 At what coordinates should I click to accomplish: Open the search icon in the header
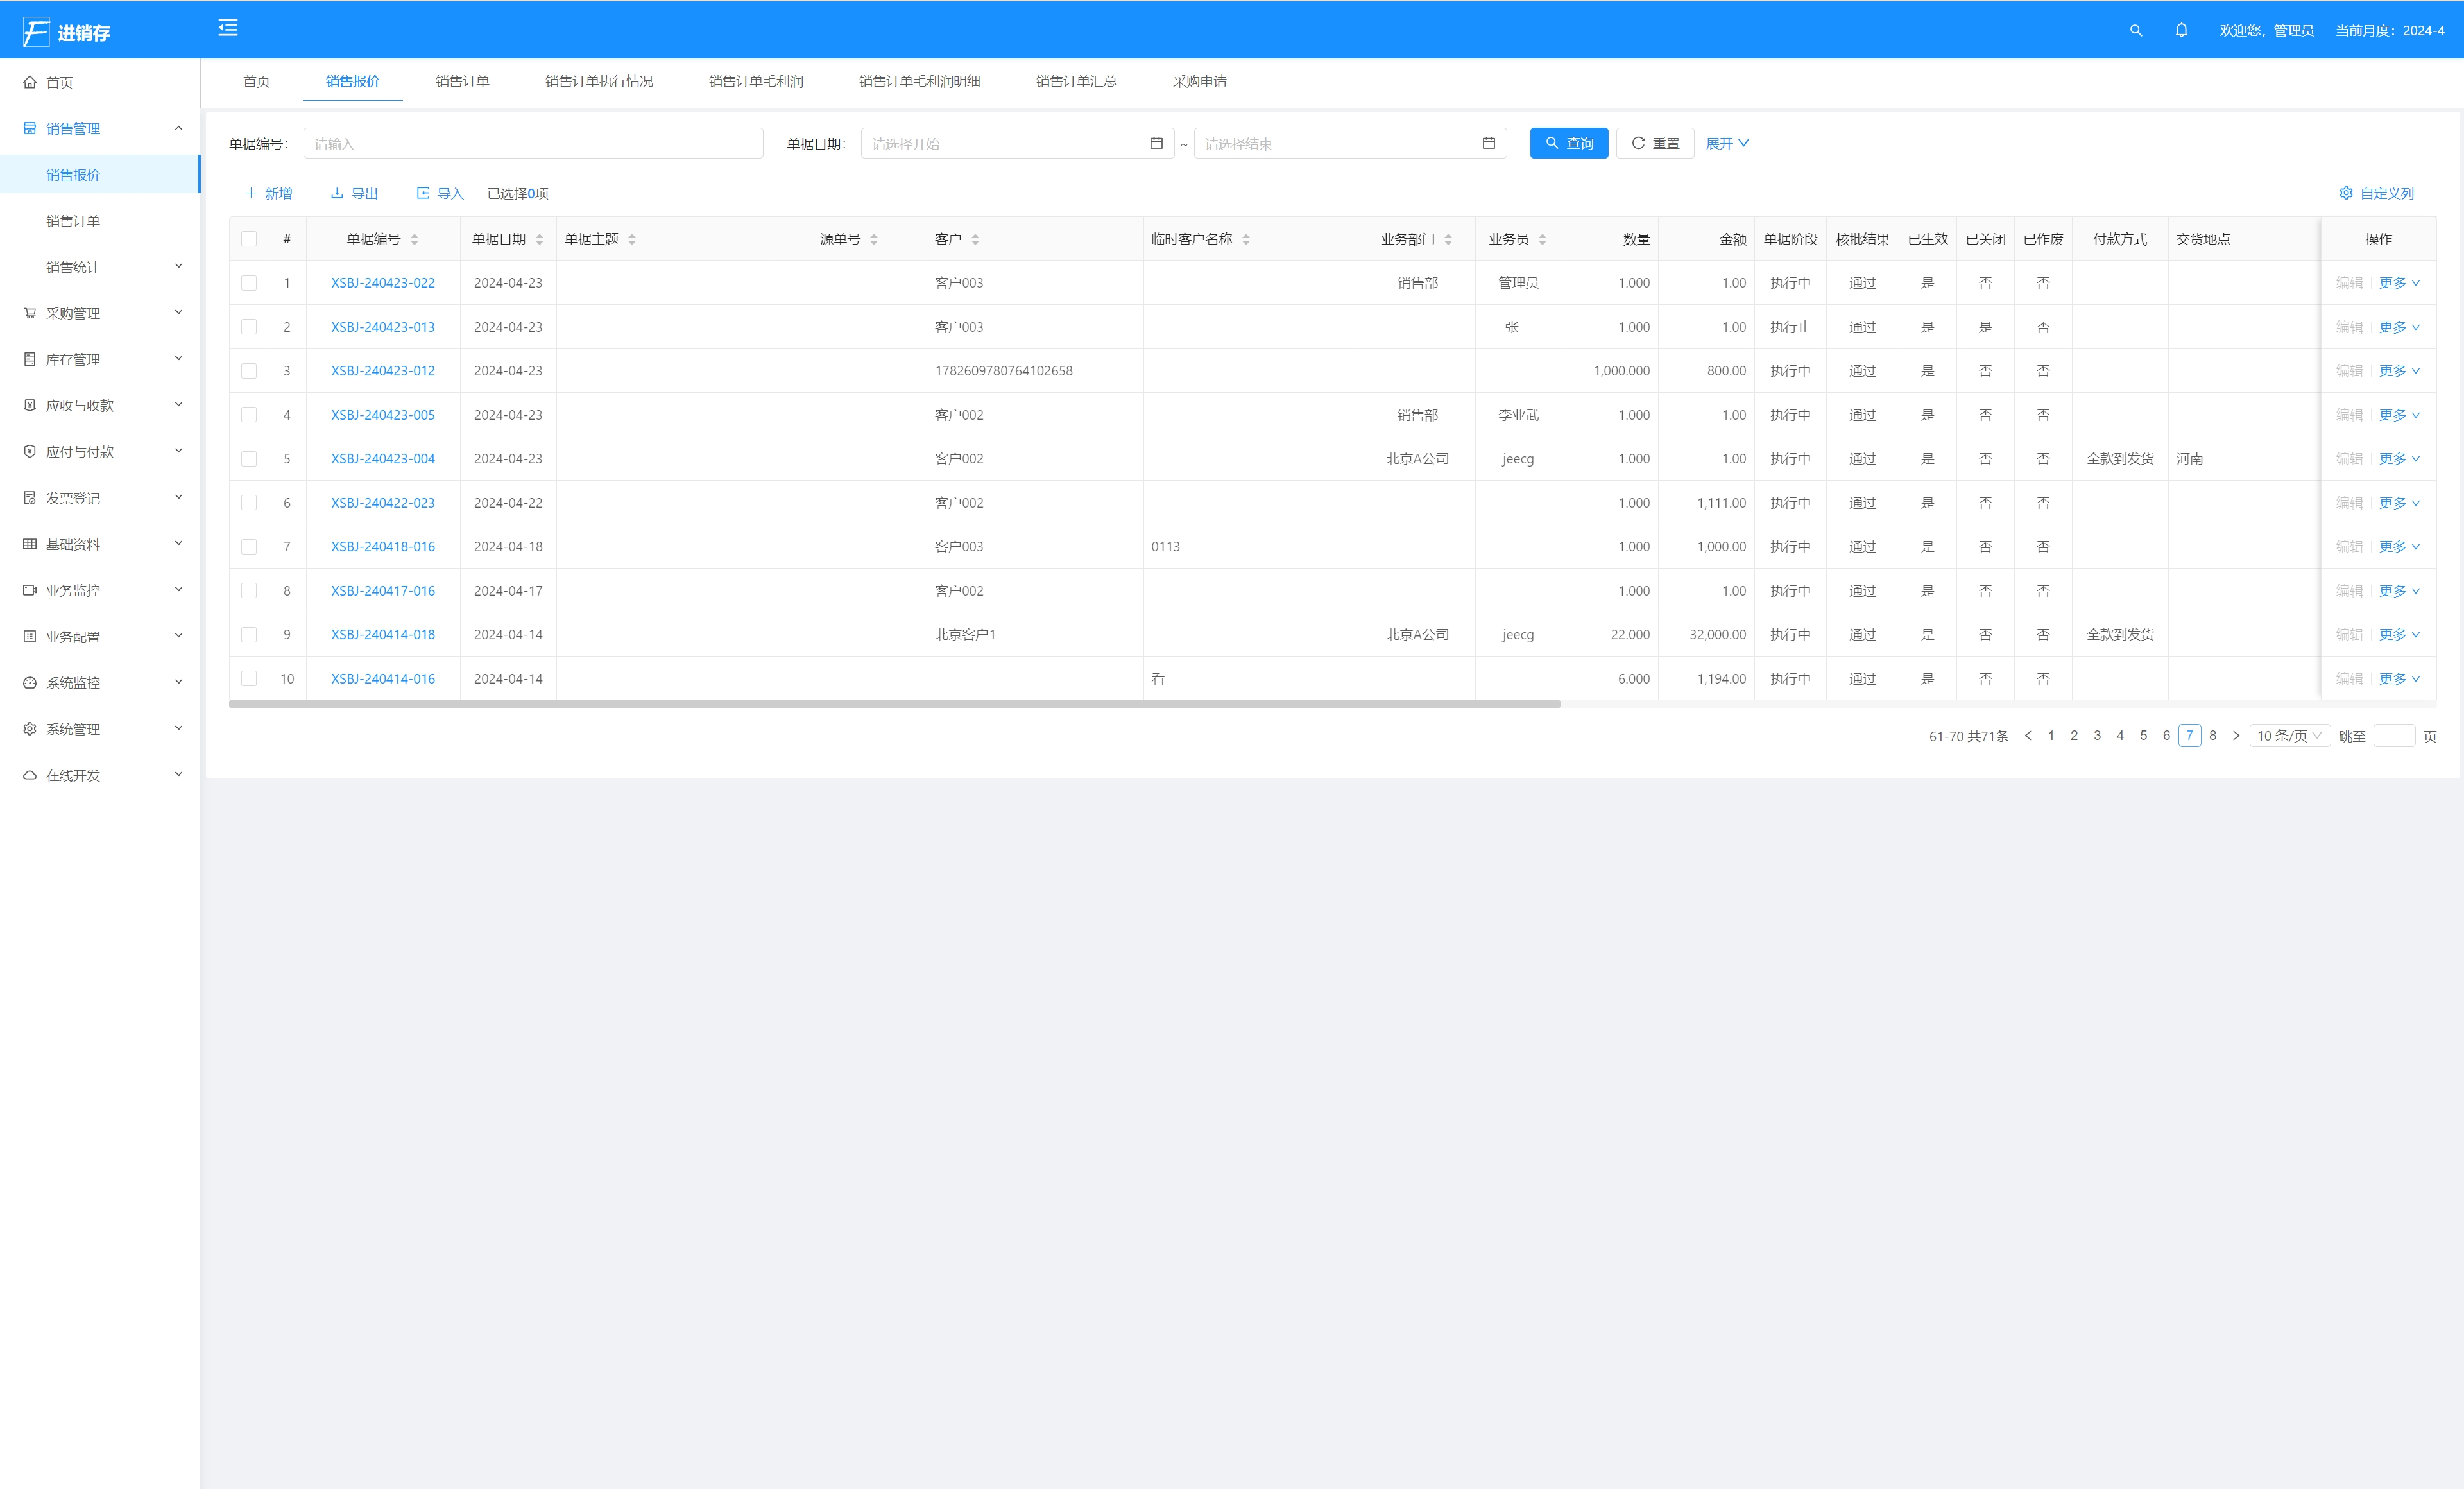coord(2136,30)
